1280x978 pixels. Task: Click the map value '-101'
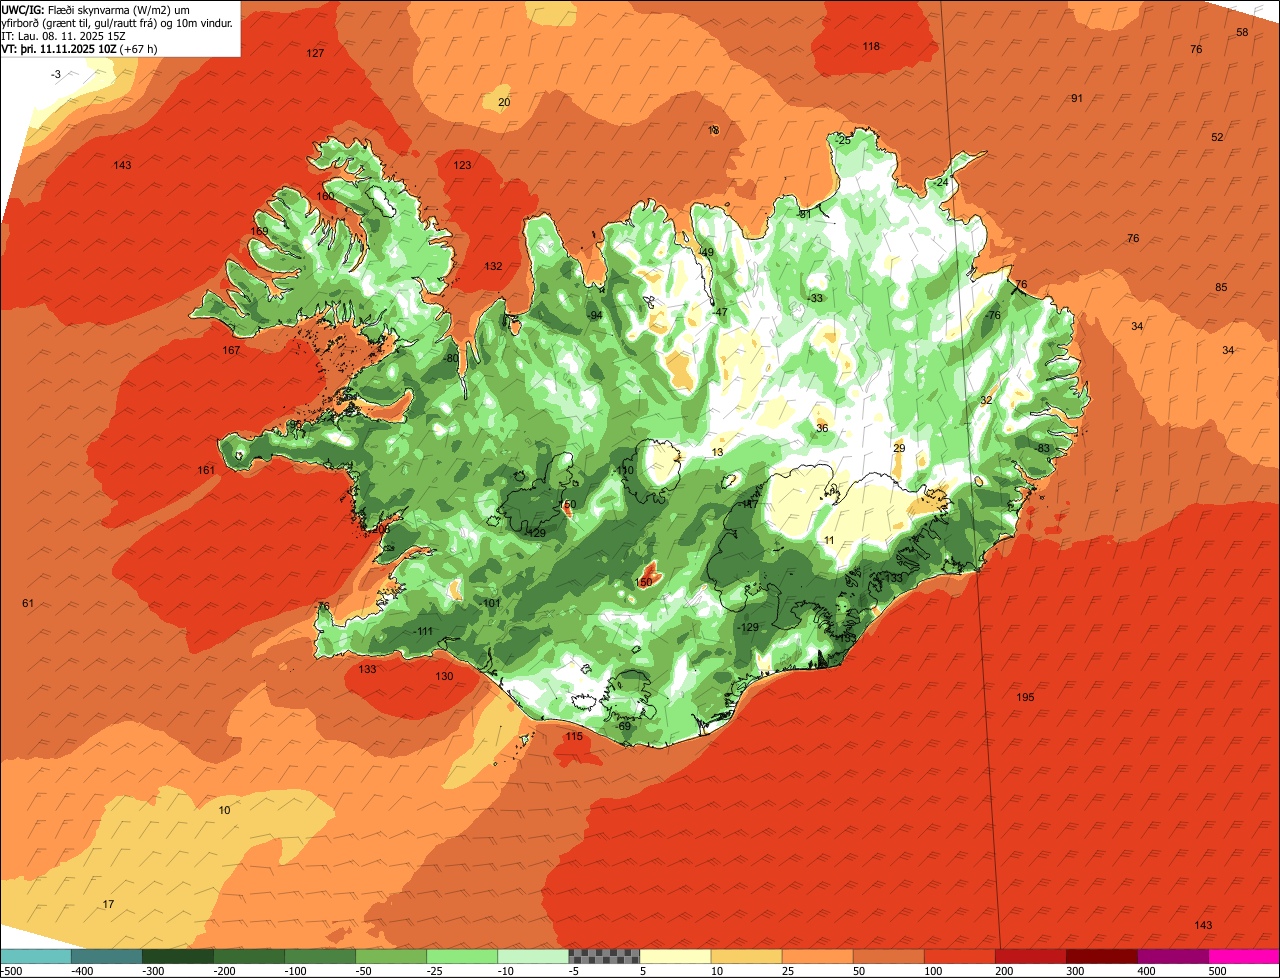(490, 603)
